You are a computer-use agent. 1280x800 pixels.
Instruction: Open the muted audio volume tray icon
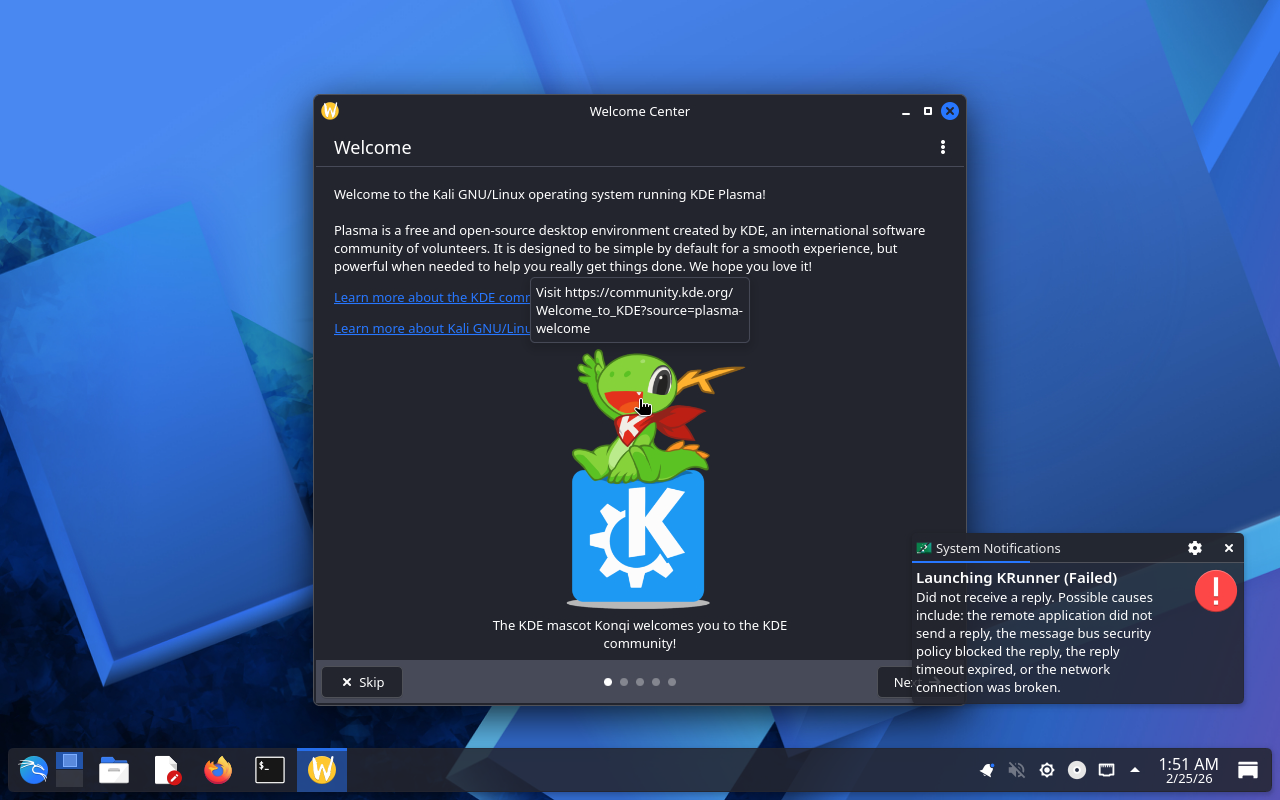click(x=1017, y=770)
